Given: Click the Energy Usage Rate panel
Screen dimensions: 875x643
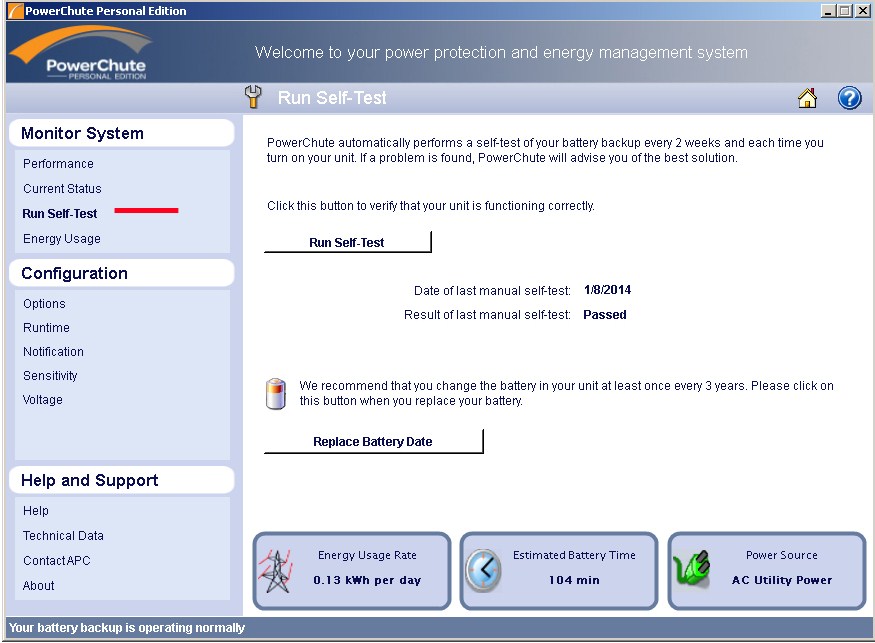Looking at the screenshot, I should click(x=352, y=571).
